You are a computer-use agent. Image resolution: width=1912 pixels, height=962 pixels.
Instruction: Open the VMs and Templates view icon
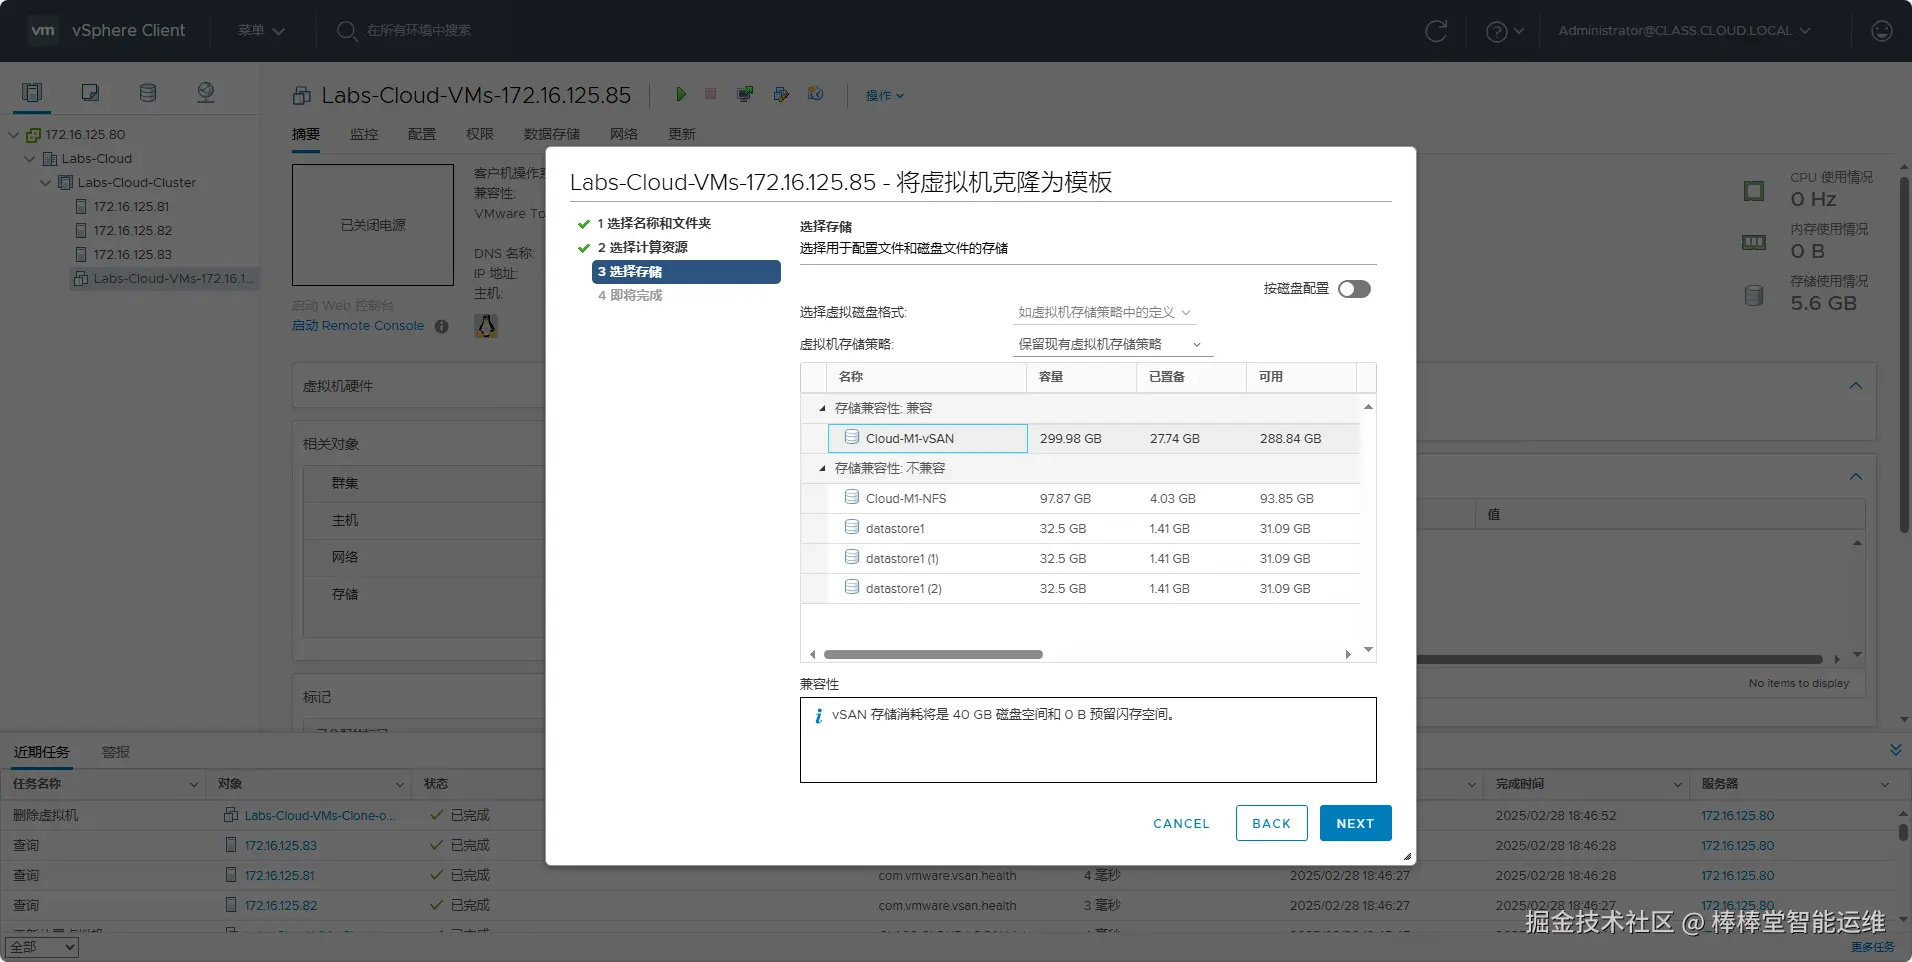tap(90, 93)
